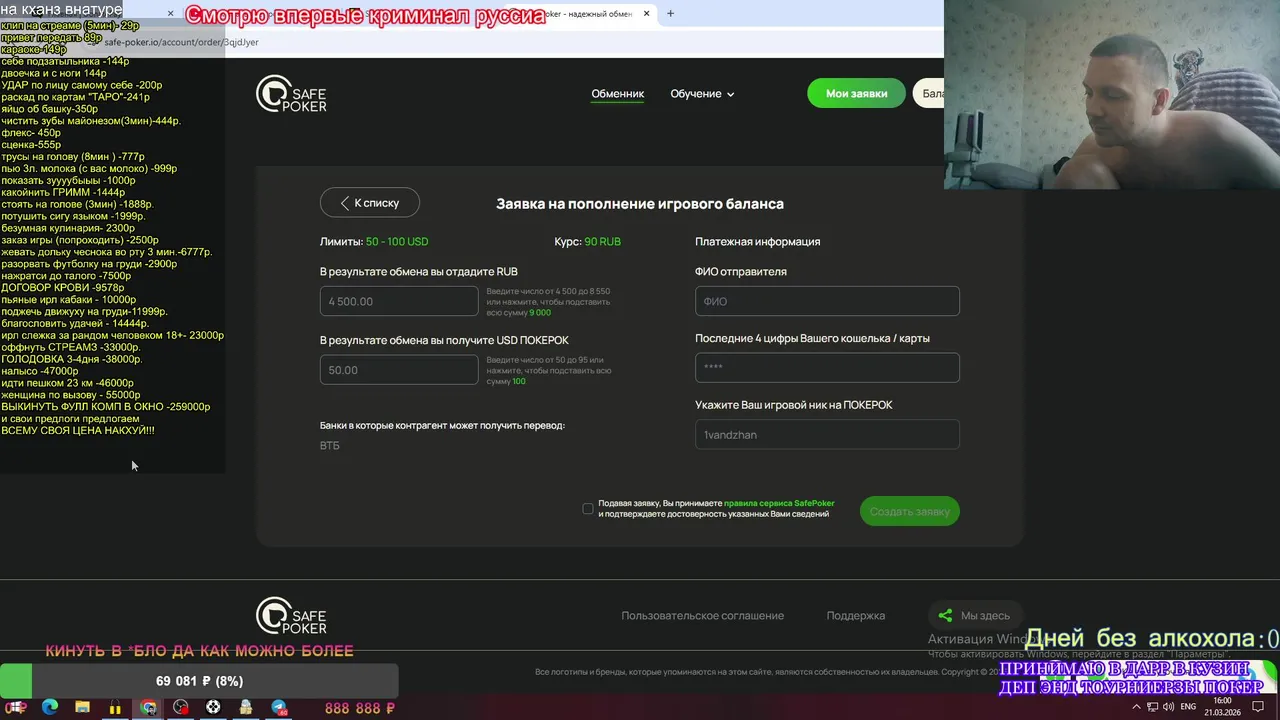Show hidden system tray icons
The height and width of the screenshot is (720, 1280).
[x=1136, y=707]
